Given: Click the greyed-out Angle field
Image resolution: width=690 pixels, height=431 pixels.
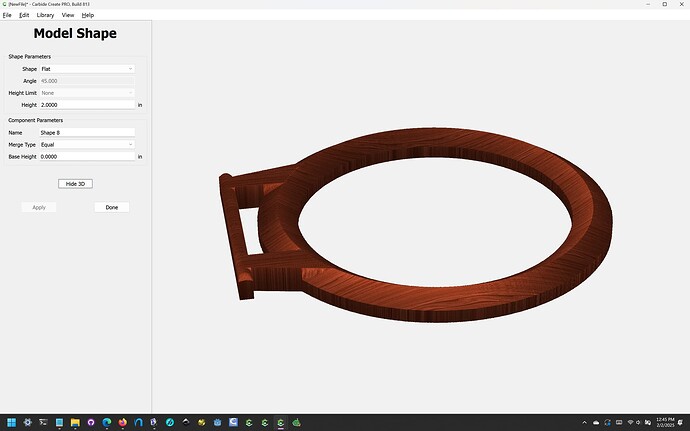Looking at the screenshot, I should coord(87,81).
